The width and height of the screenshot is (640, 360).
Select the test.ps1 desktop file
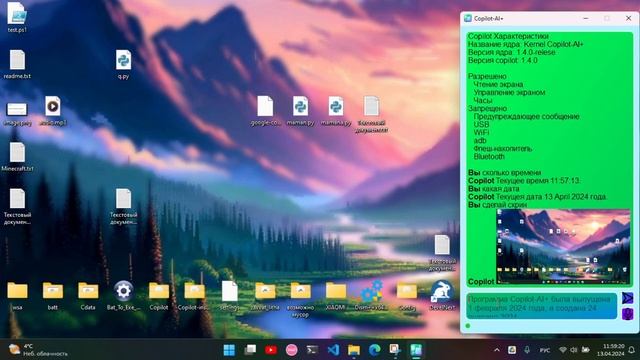click(x=17, y=18)
